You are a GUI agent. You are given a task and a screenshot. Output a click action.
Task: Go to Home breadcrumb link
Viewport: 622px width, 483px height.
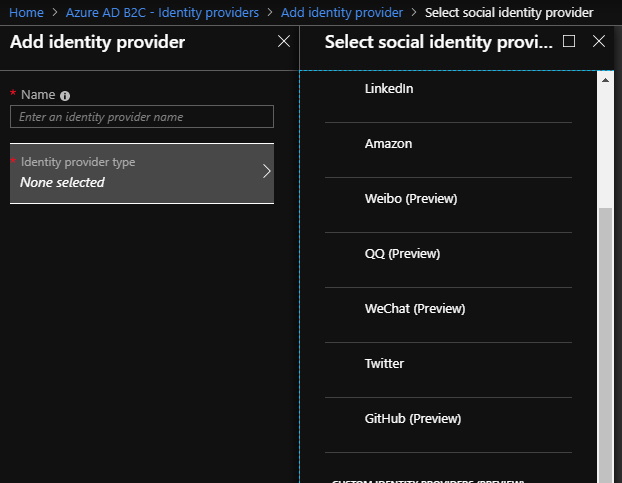[27, 13]
